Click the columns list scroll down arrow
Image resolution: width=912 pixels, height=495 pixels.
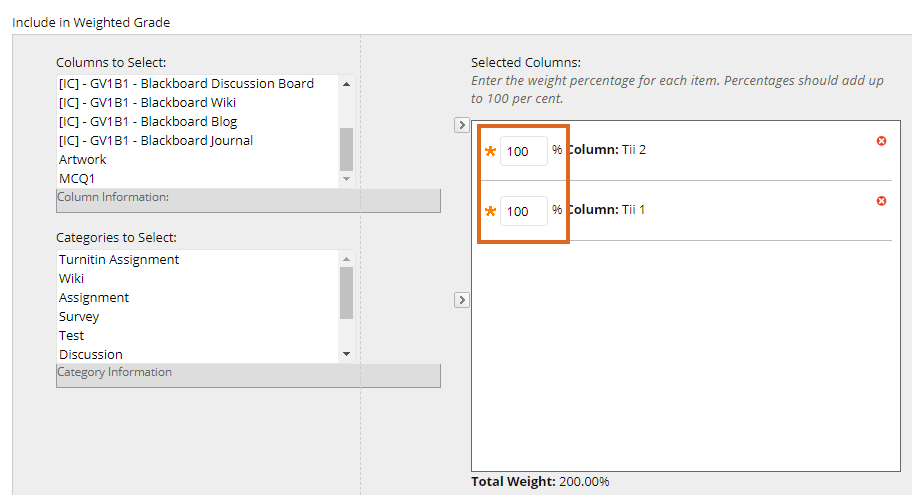[347, 179]
